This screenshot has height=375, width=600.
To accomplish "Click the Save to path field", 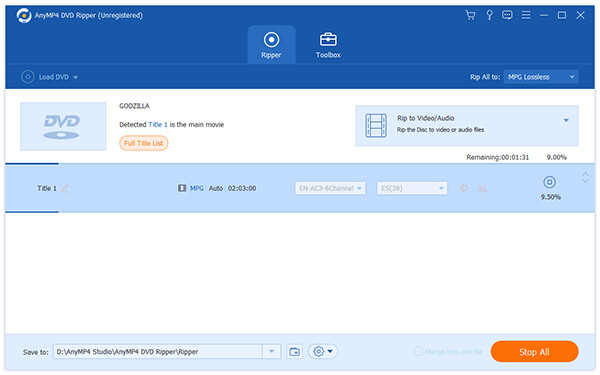I will click(157, 352).
